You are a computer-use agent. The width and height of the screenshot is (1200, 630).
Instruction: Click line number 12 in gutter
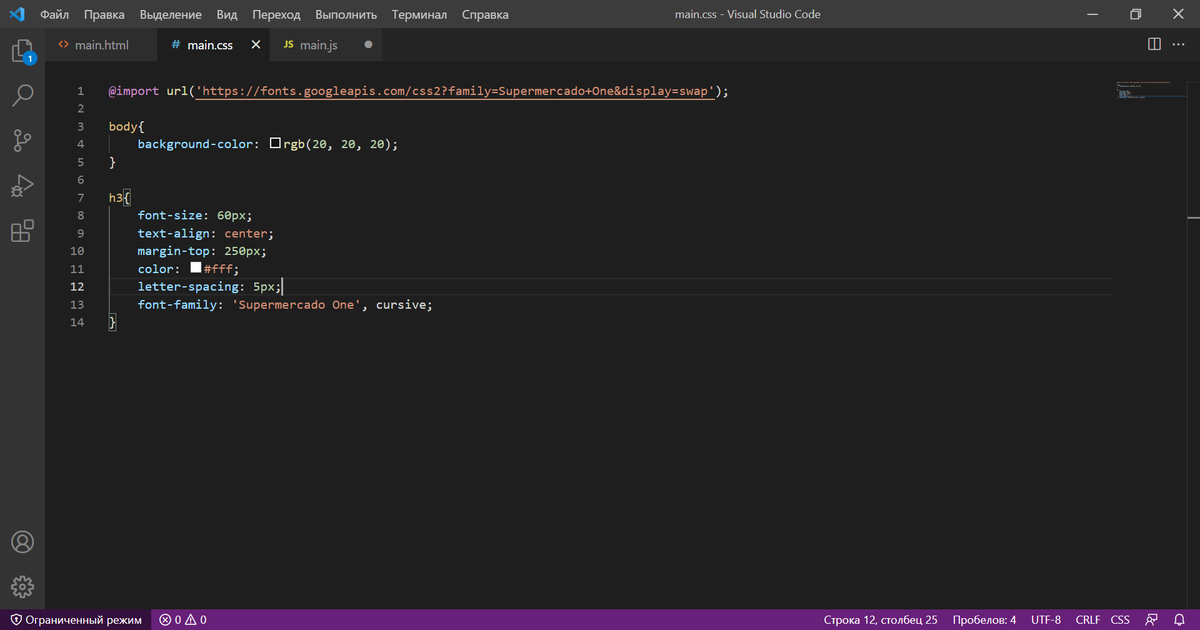point(78,287)
